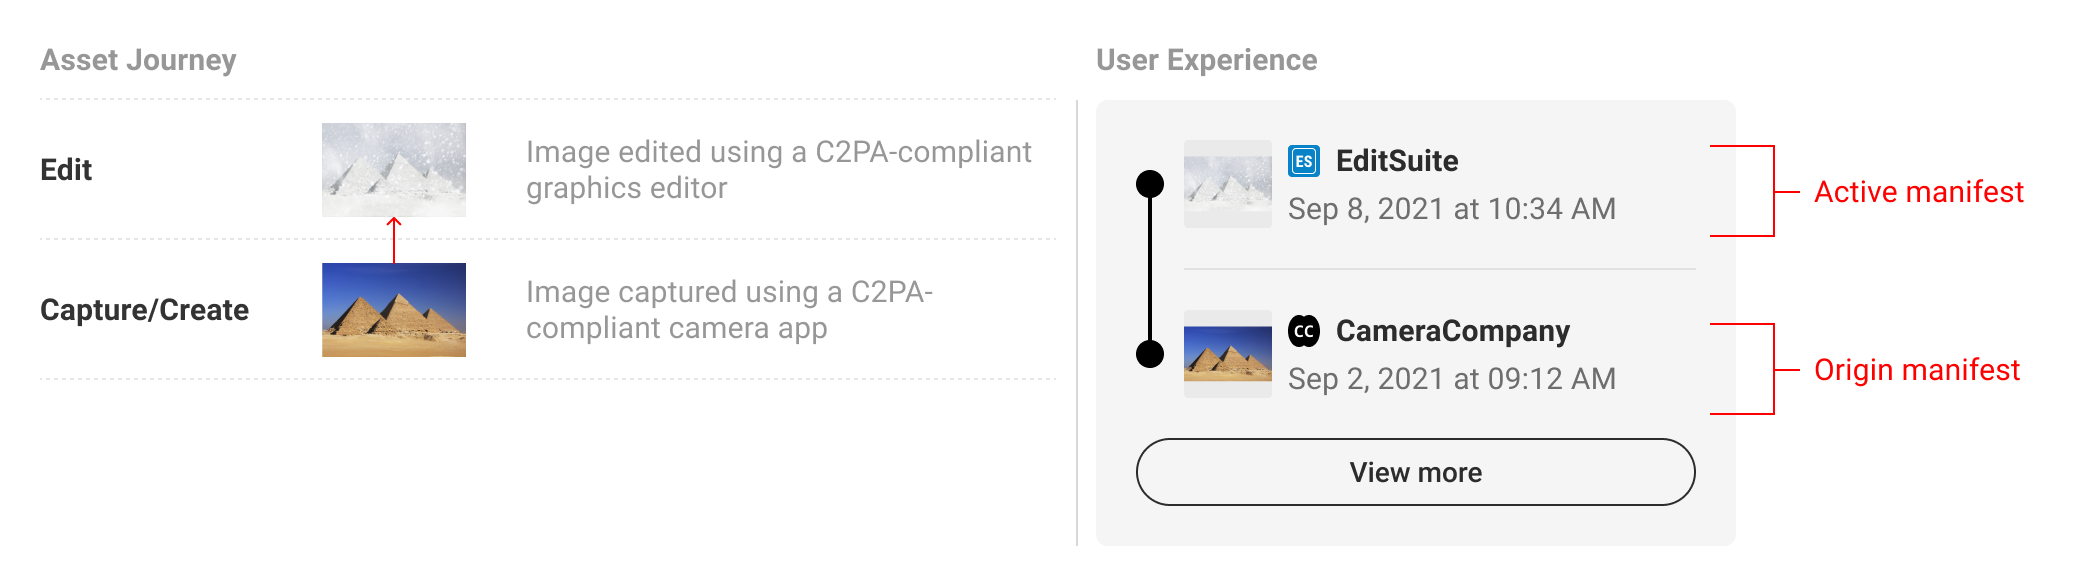Viewport: 2080px width, 586px height.
Task: Click the Sep 8, 2021 at 10:34 AM timestamp
Action: 1452,209
